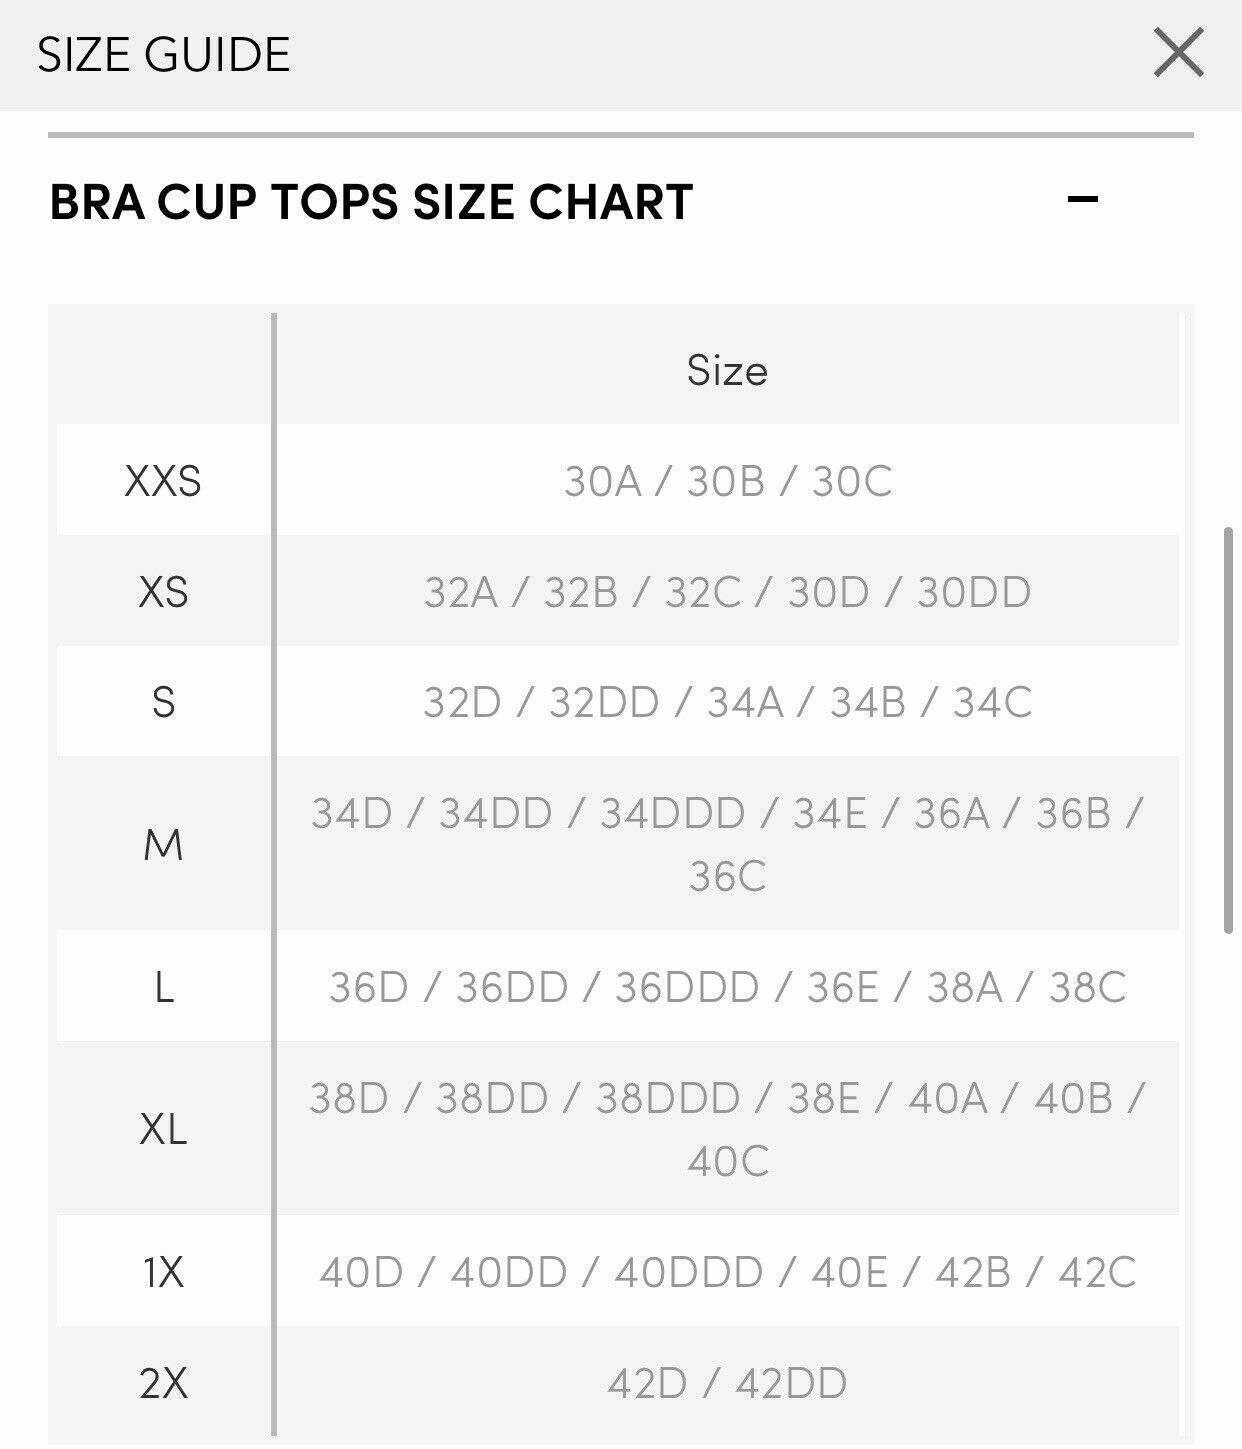Close the Size Guide panel
Viewport: 1242px width, 1449px height.
pos(1178,53)
